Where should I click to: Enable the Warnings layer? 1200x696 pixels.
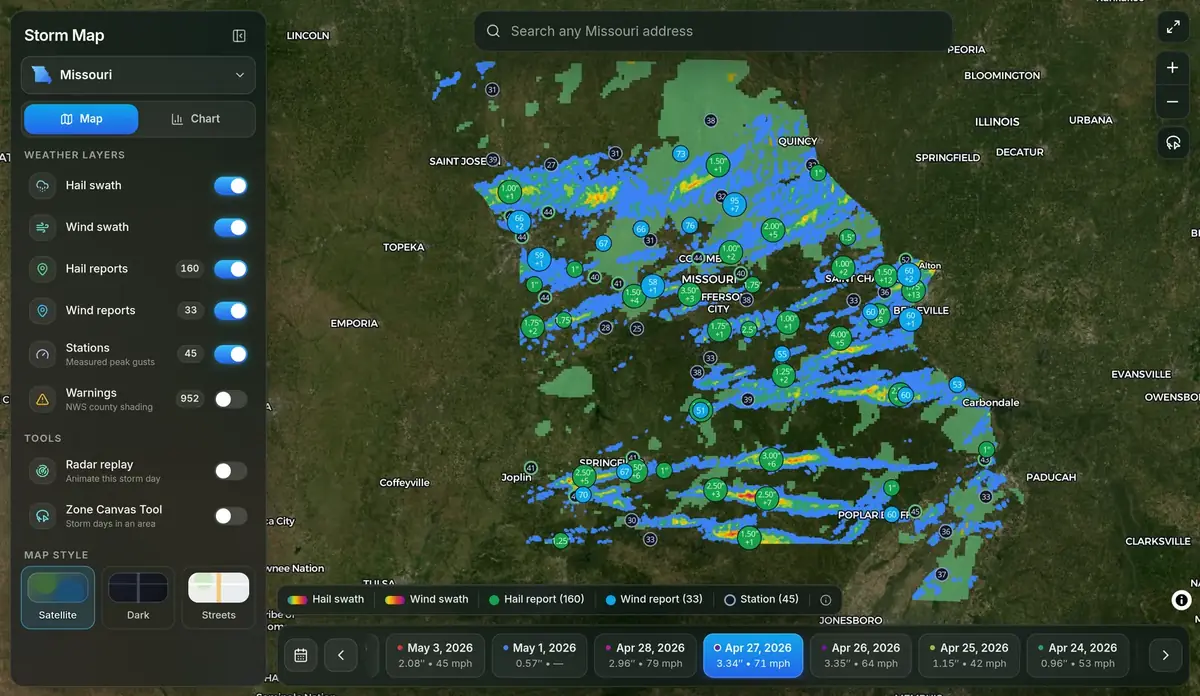point(231,399)
